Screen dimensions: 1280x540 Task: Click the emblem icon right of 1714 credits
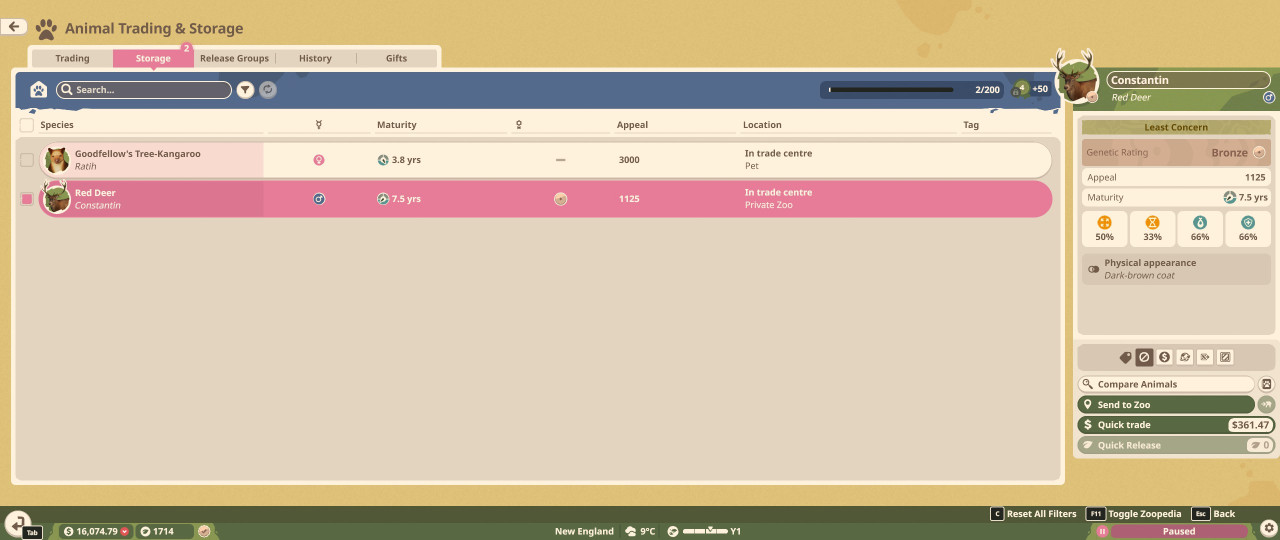[x=204, y=531]
